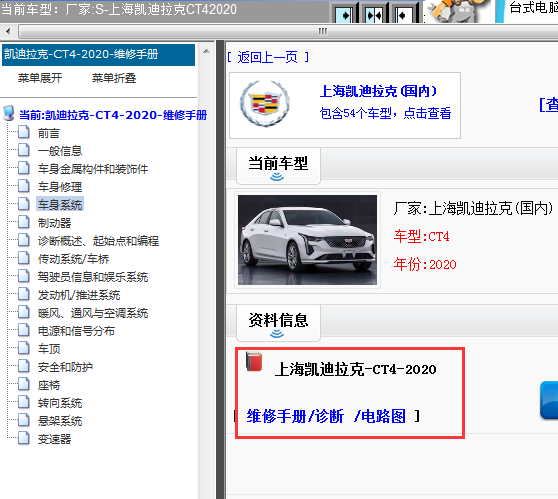Open the 转向系统 tree item
This screenshot has height=499, width=558.
60,403
